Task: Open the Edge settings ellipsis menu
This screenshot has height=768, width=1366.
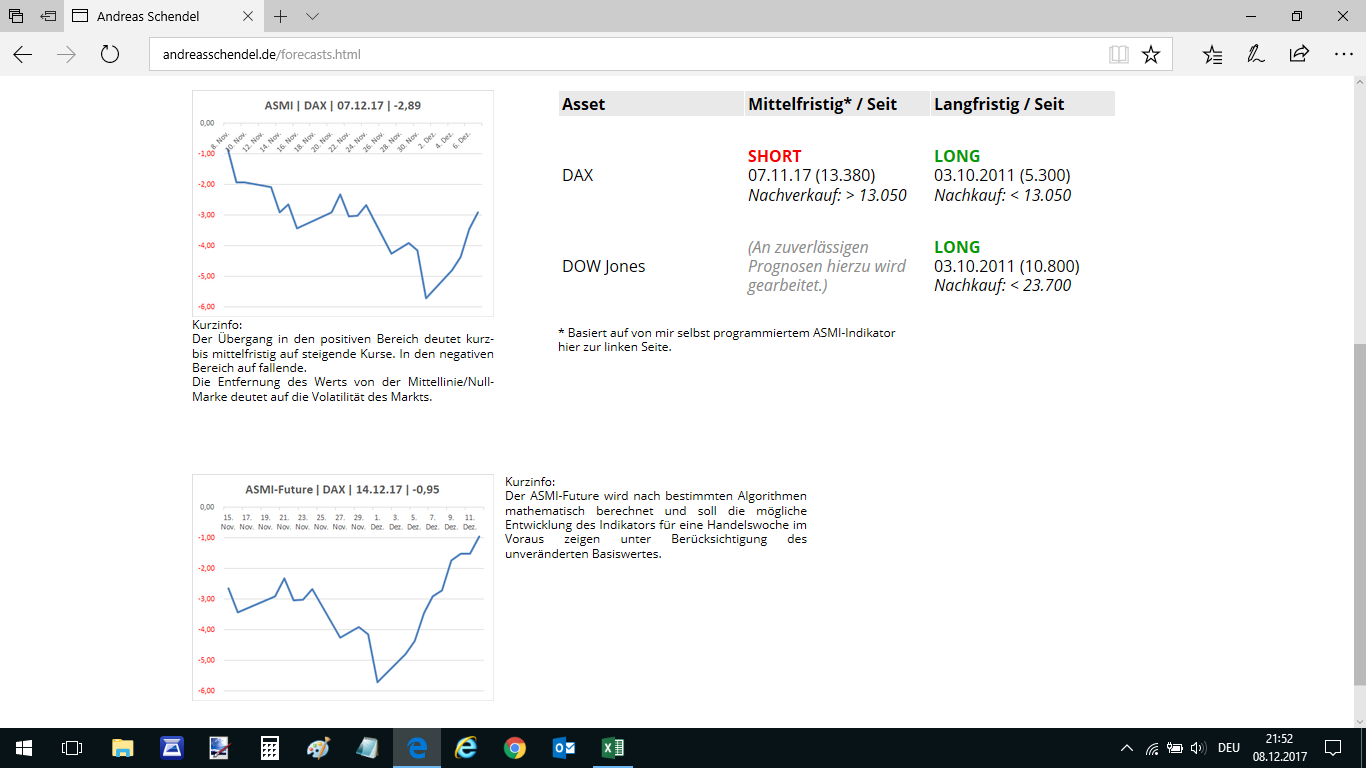Action: (1343, 54)
